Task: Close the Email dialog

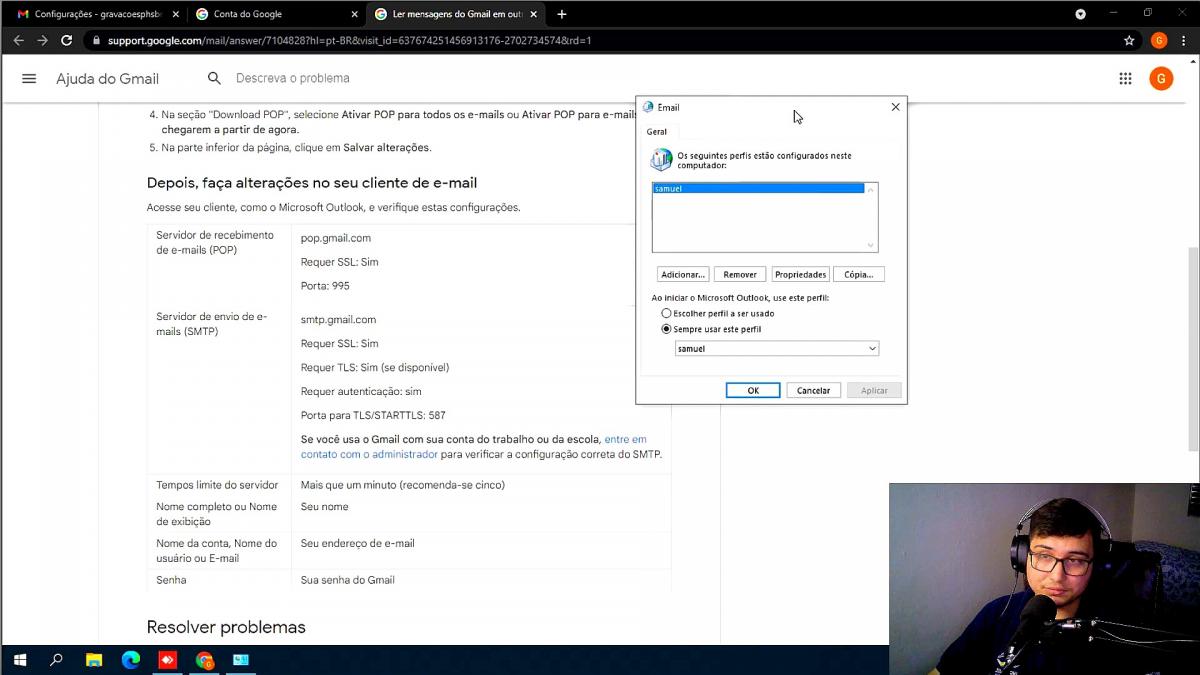Action: [x=895, y=107]
